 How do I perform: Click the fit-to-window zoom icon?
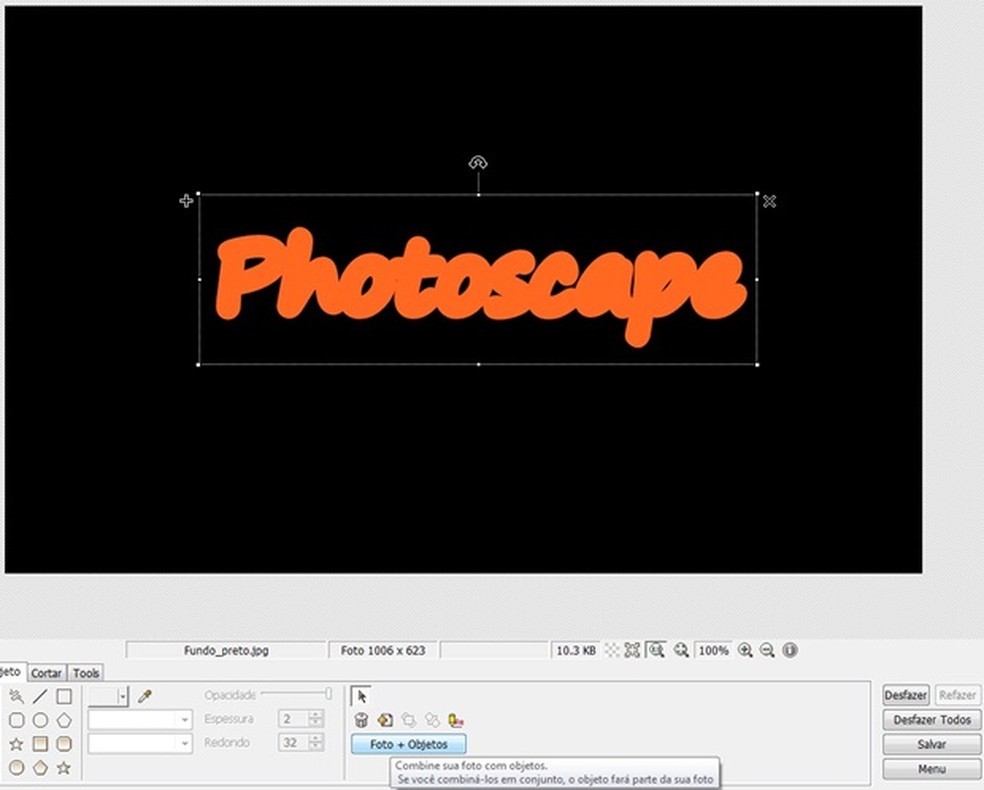[x=632, y=650]
